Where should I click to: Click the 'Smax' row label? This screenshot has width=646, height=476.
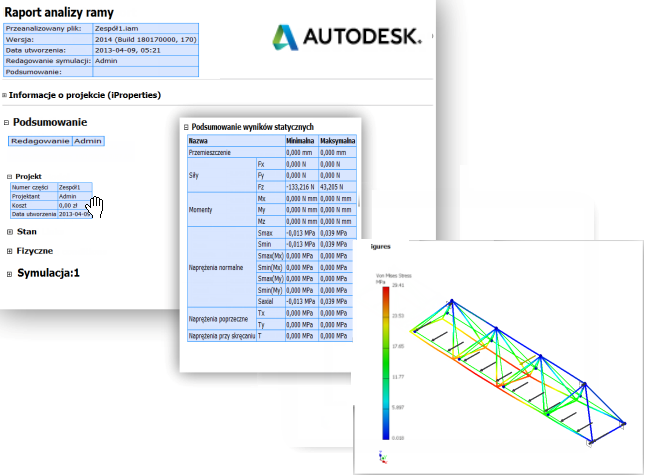[x=271, y=233]
